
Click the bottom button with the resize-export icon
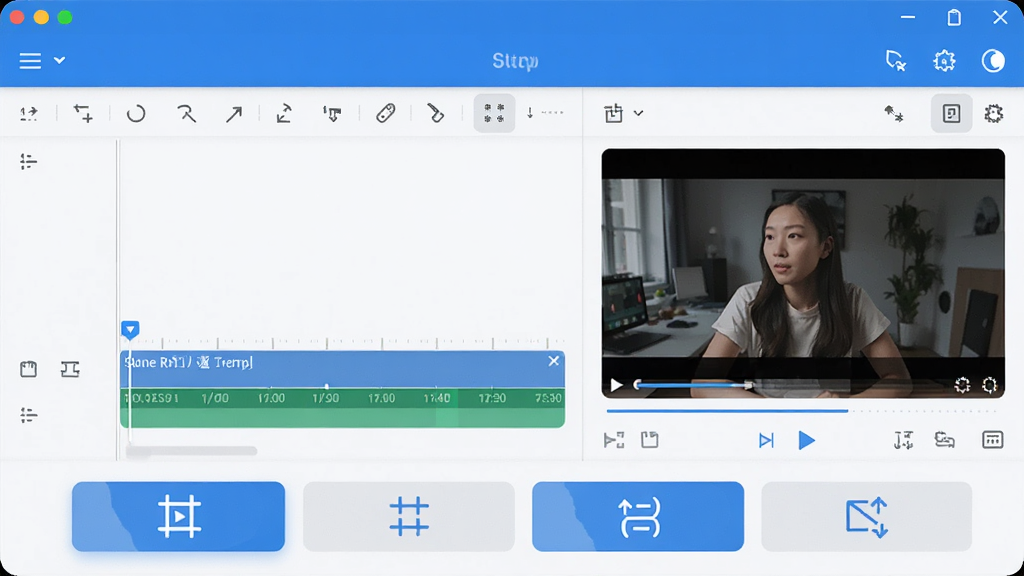[867, 517]
